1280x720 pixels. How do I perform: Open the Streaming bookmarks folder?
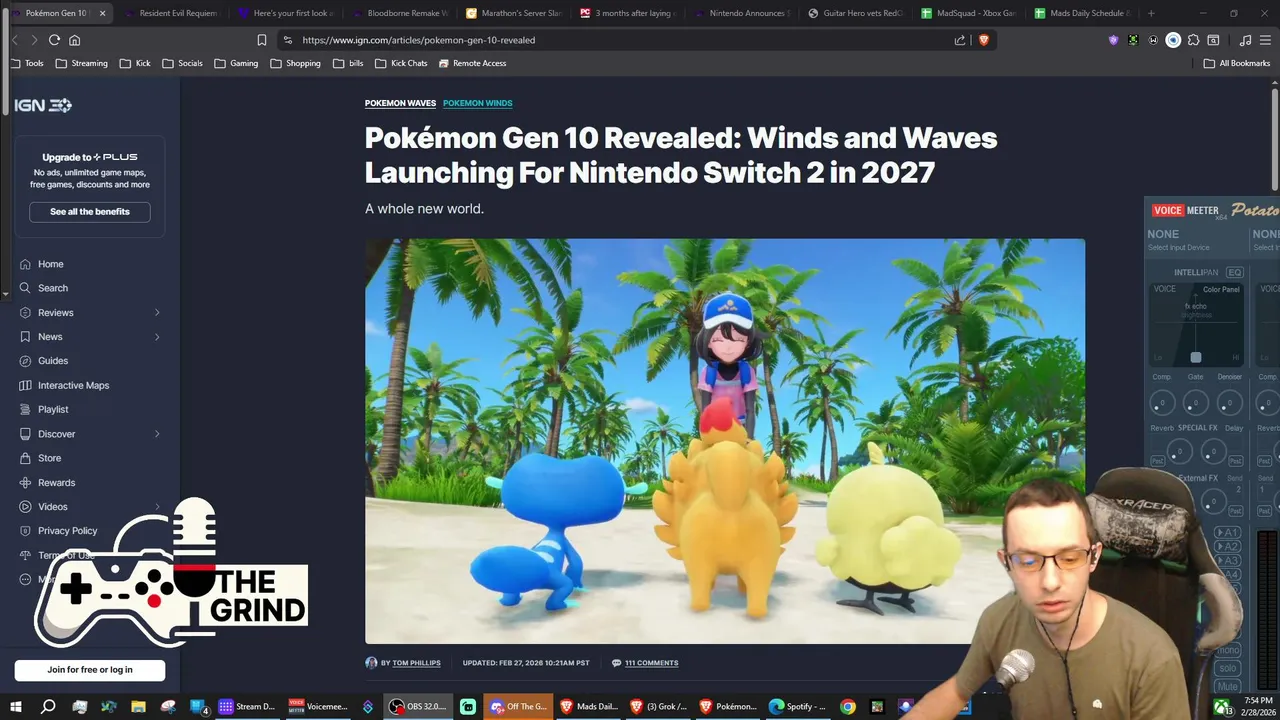(x=82, y=63)
